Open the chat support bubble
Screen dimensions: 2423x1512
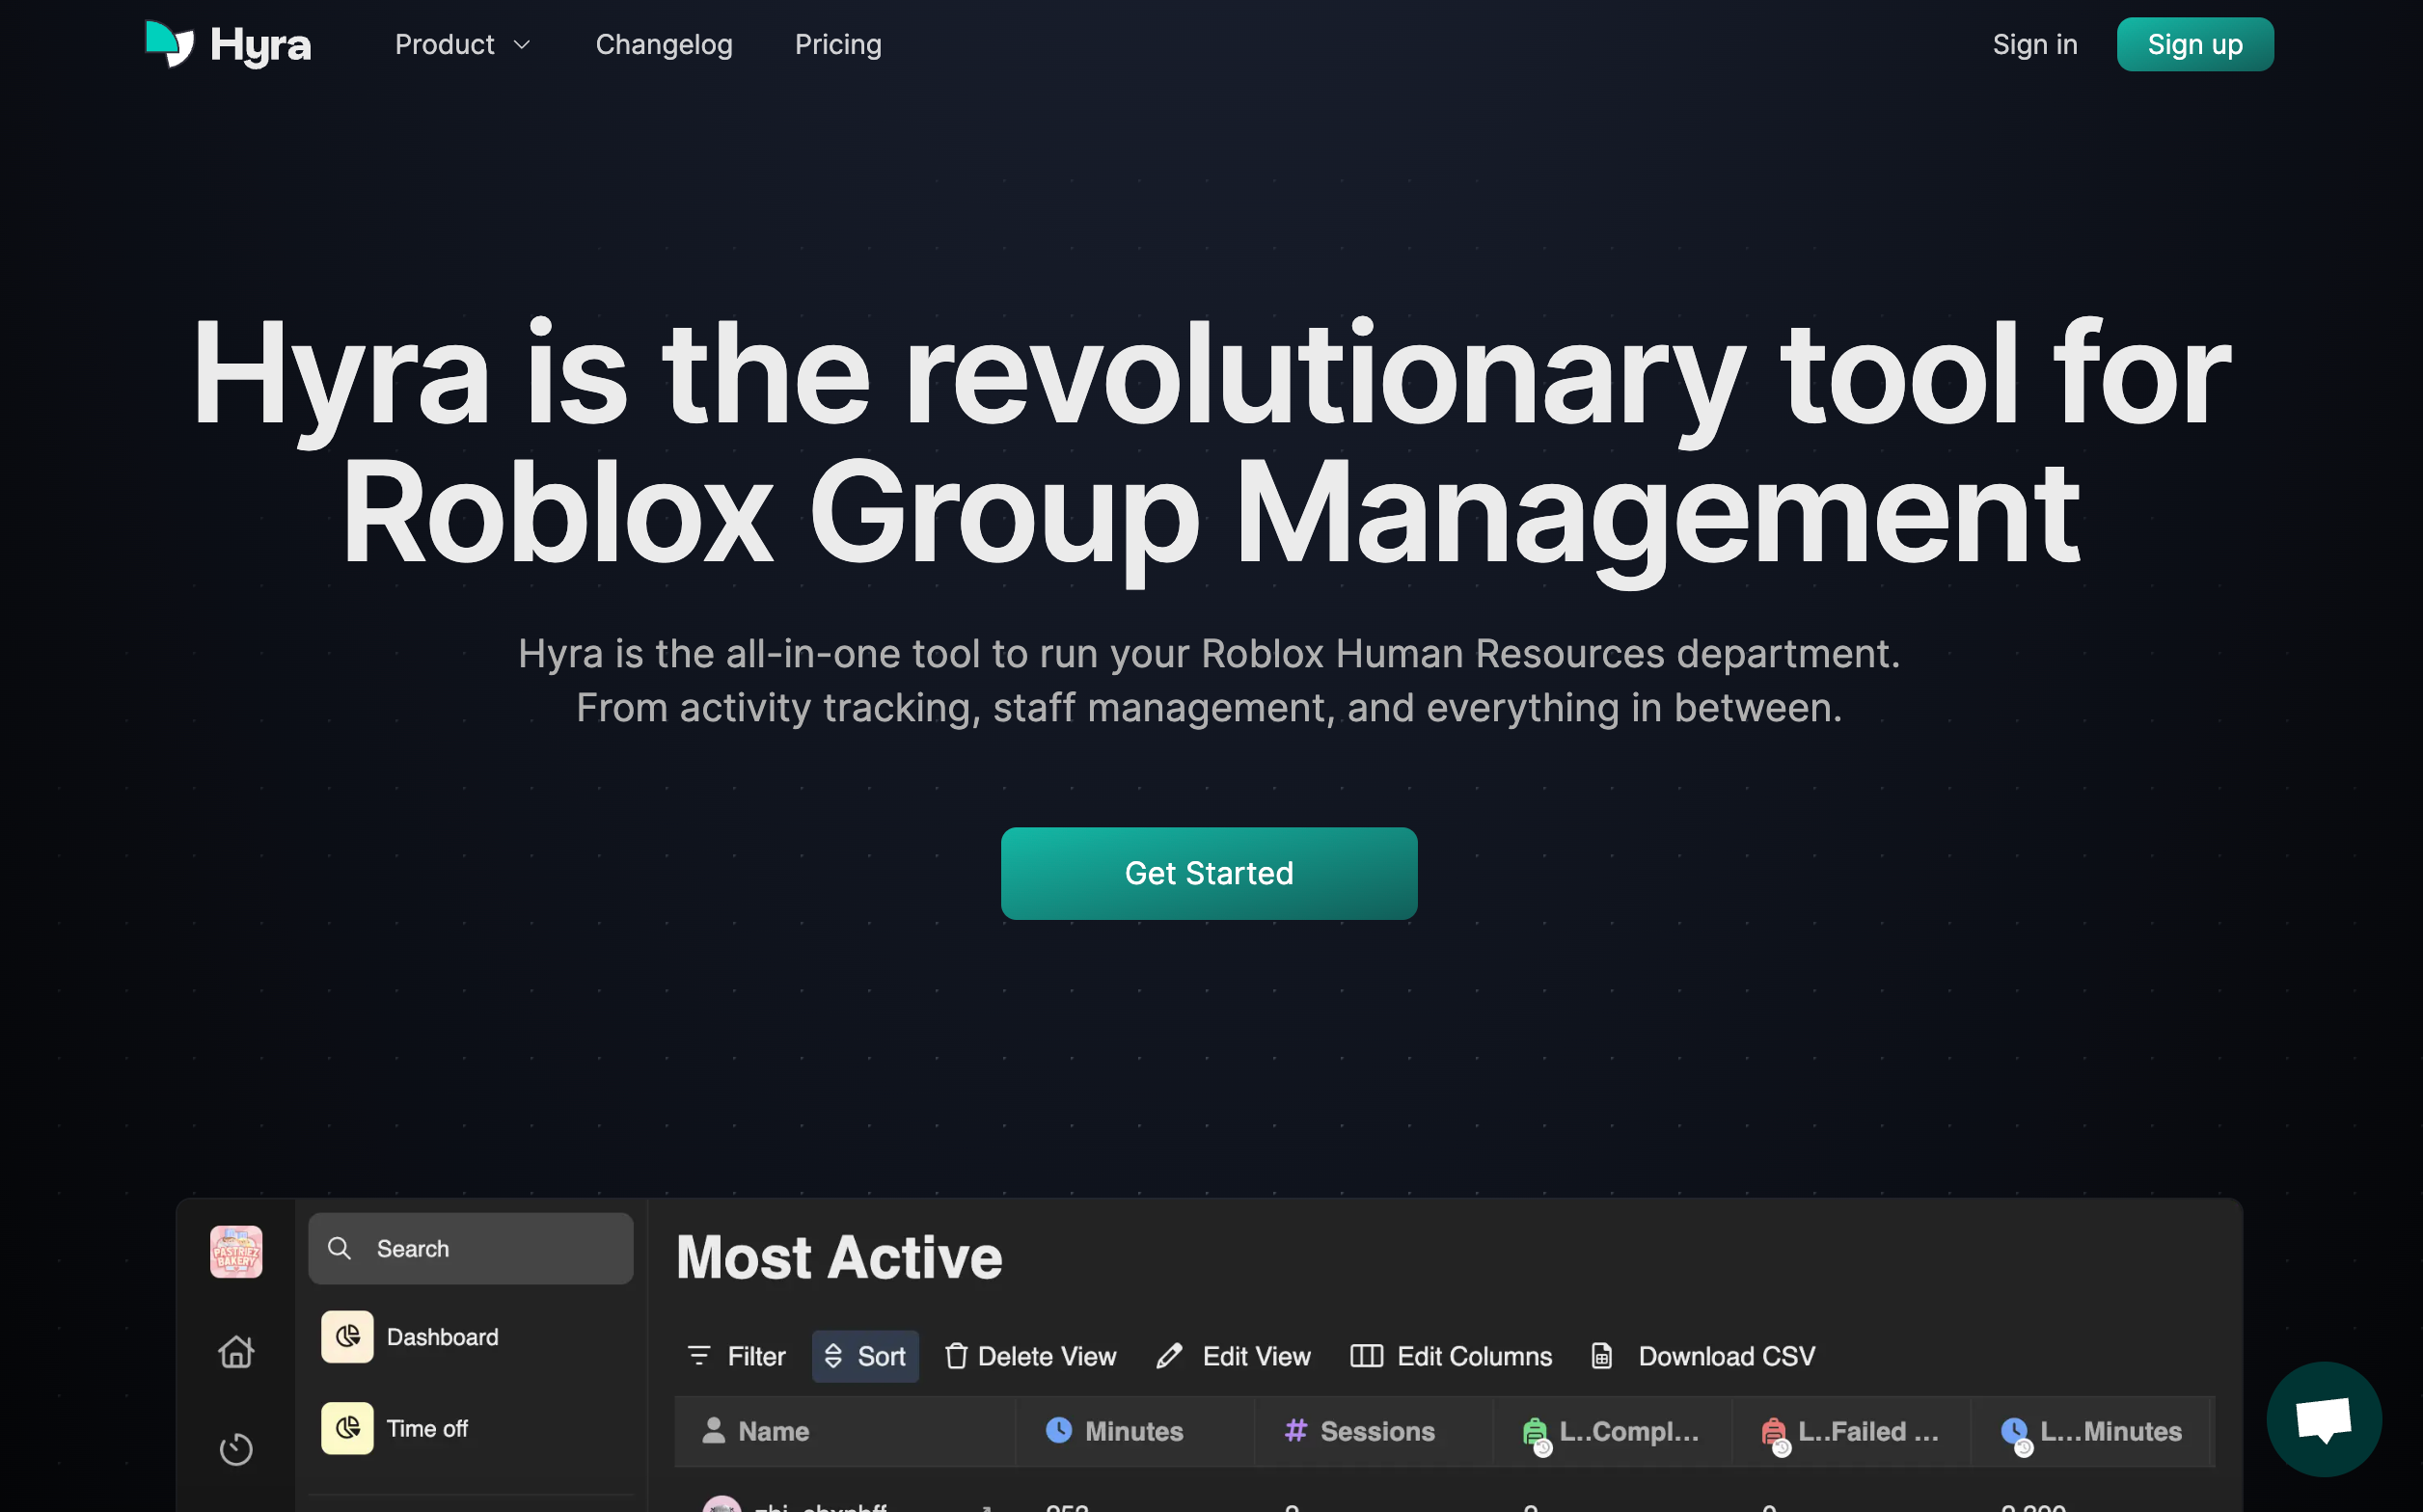[2324, 1419]
